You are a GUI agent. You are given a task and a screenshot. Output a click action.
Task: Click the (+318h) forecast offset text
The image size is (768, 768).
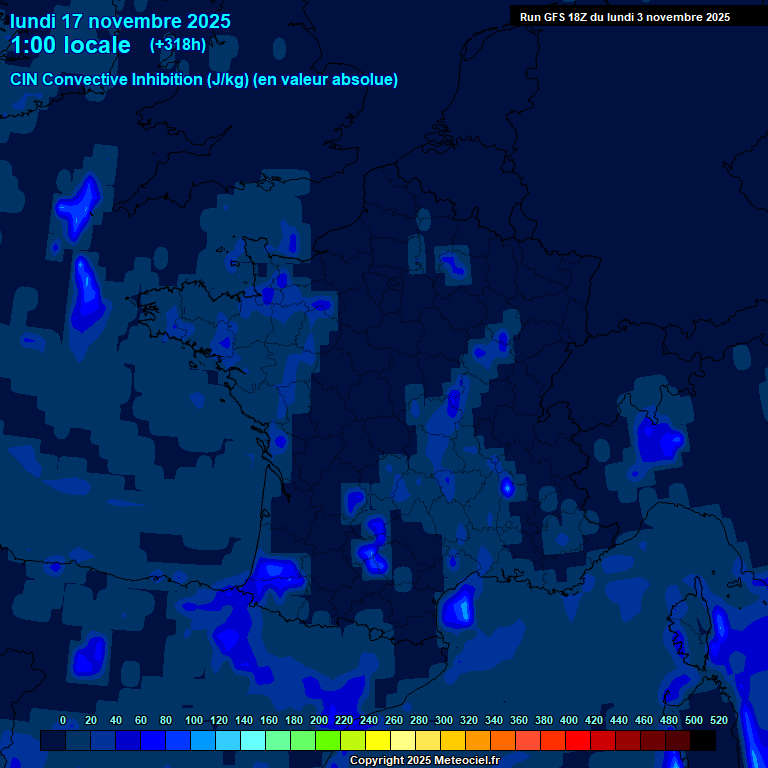point(178,45)
